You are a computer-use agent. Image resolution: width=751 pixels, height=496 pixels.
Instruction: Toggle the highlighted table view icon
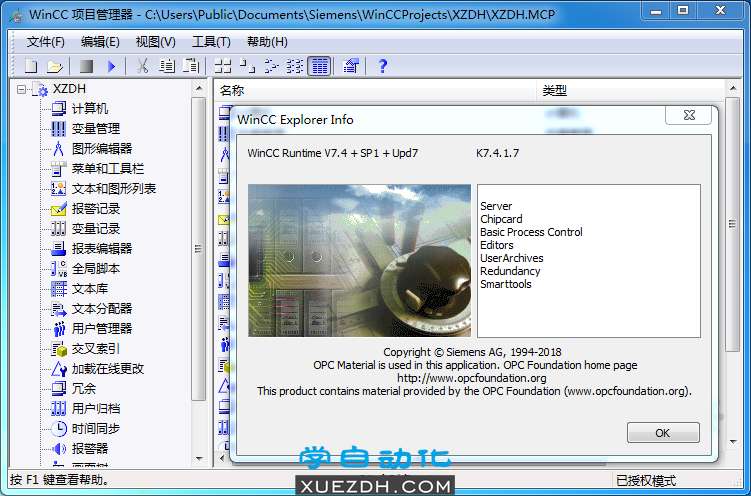pos(319,66)
